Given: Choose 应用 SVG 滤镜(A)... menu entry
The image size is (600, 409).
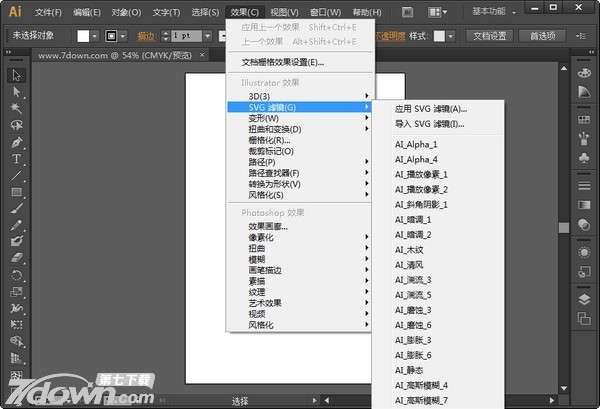Looking at the screenshot, I should (x=431, y=108).
